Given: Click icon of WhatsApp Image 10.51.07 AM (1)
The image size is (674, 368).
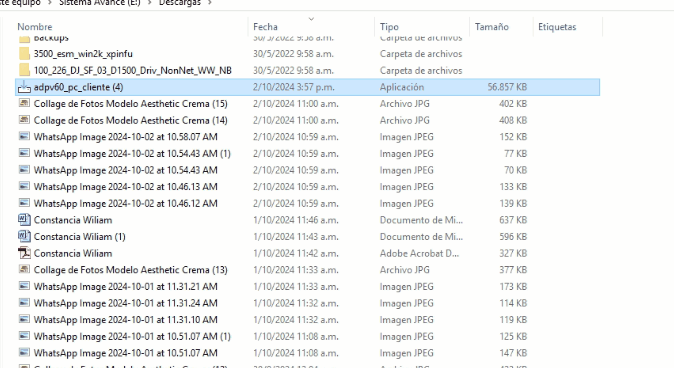Looking at the screenshot, I should [x=25, y=336].
